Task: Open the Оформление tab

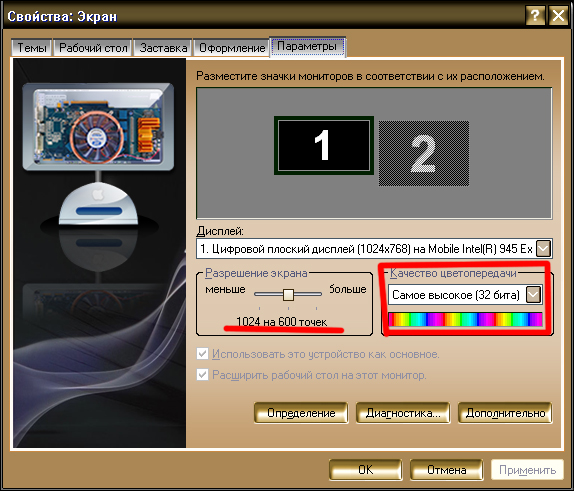Action: 232,48
